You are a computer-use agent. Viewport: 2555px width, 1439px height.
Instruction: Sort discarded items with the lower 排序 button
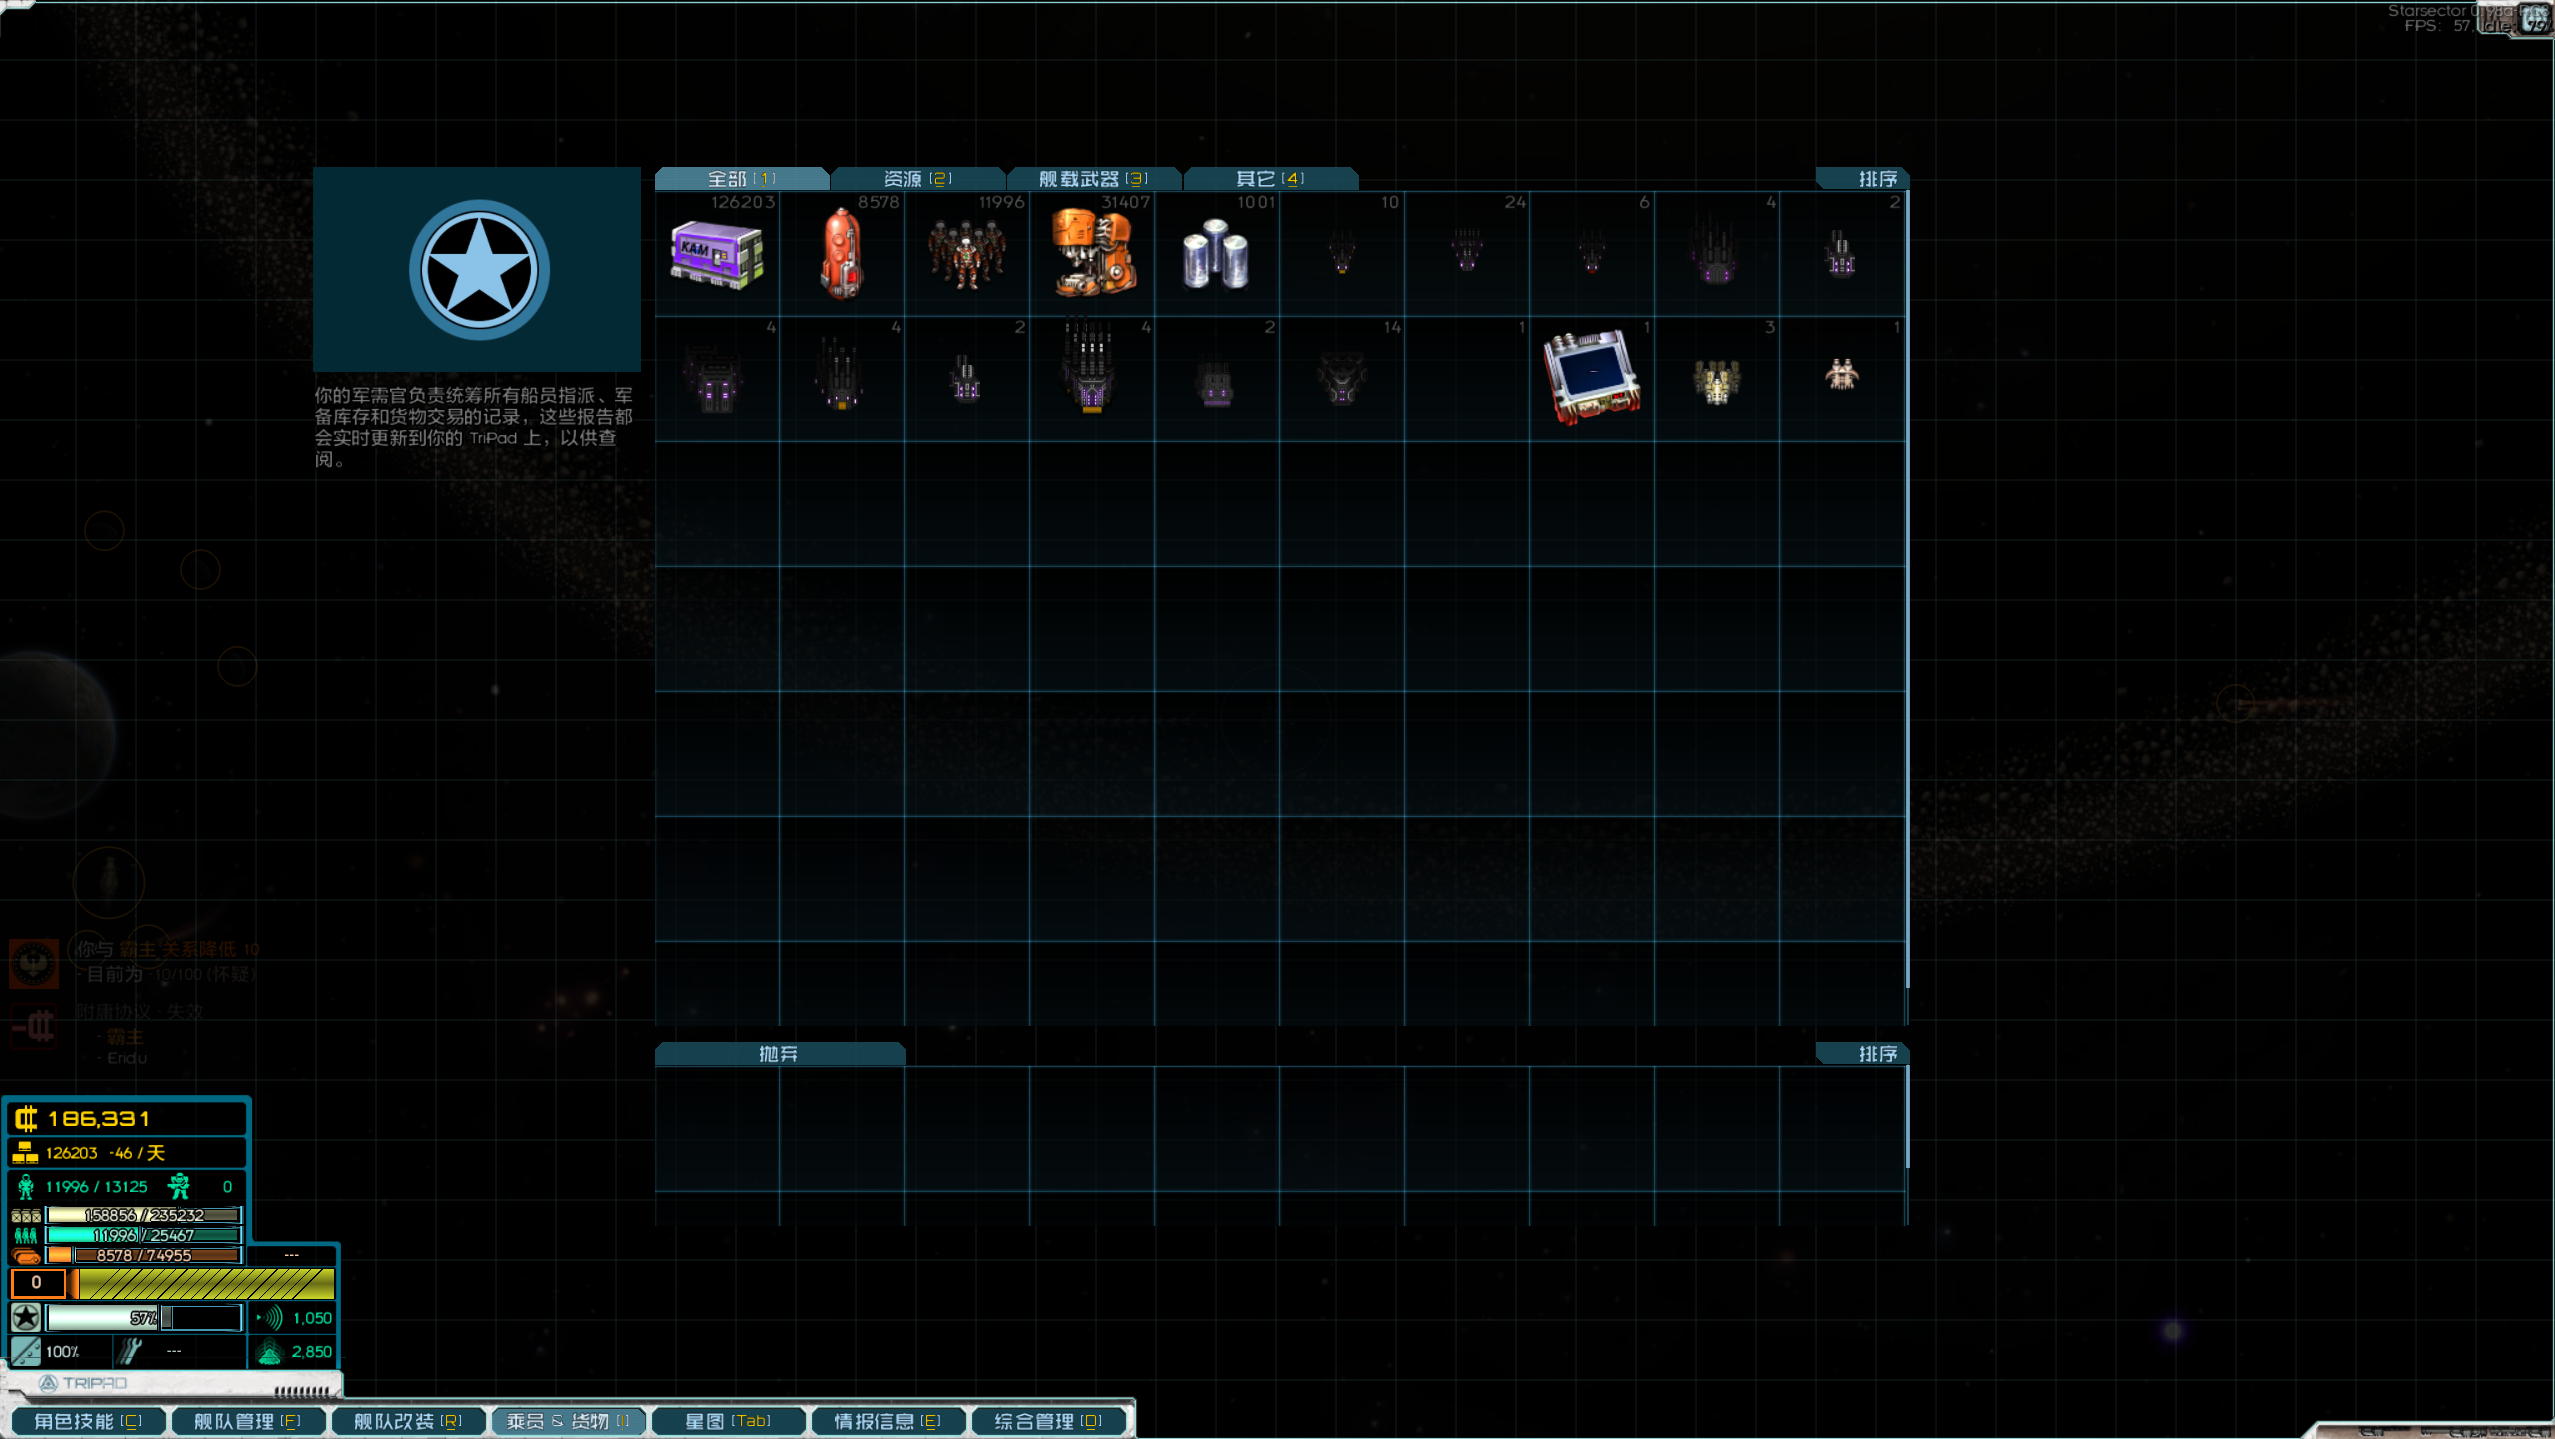tap(1864, 1054)
